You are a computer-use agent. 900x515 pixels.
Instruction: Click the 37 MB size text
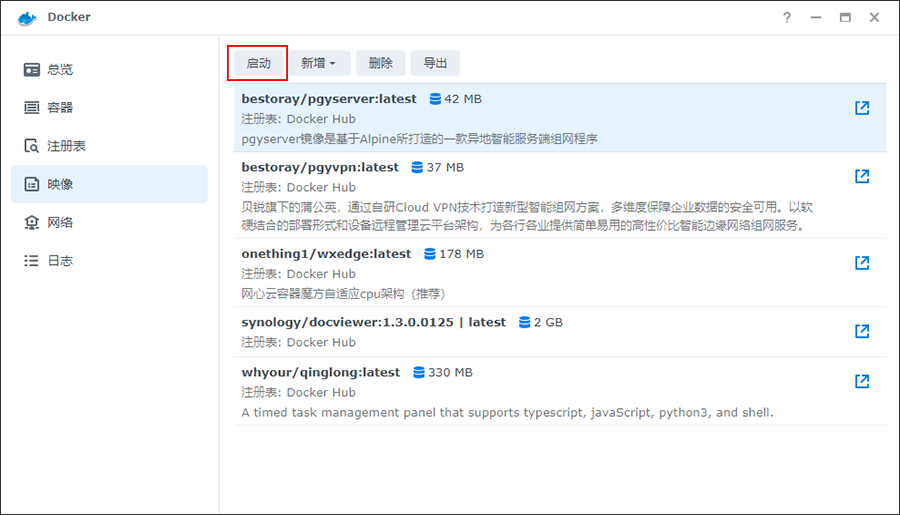click(x=445, y=167)
